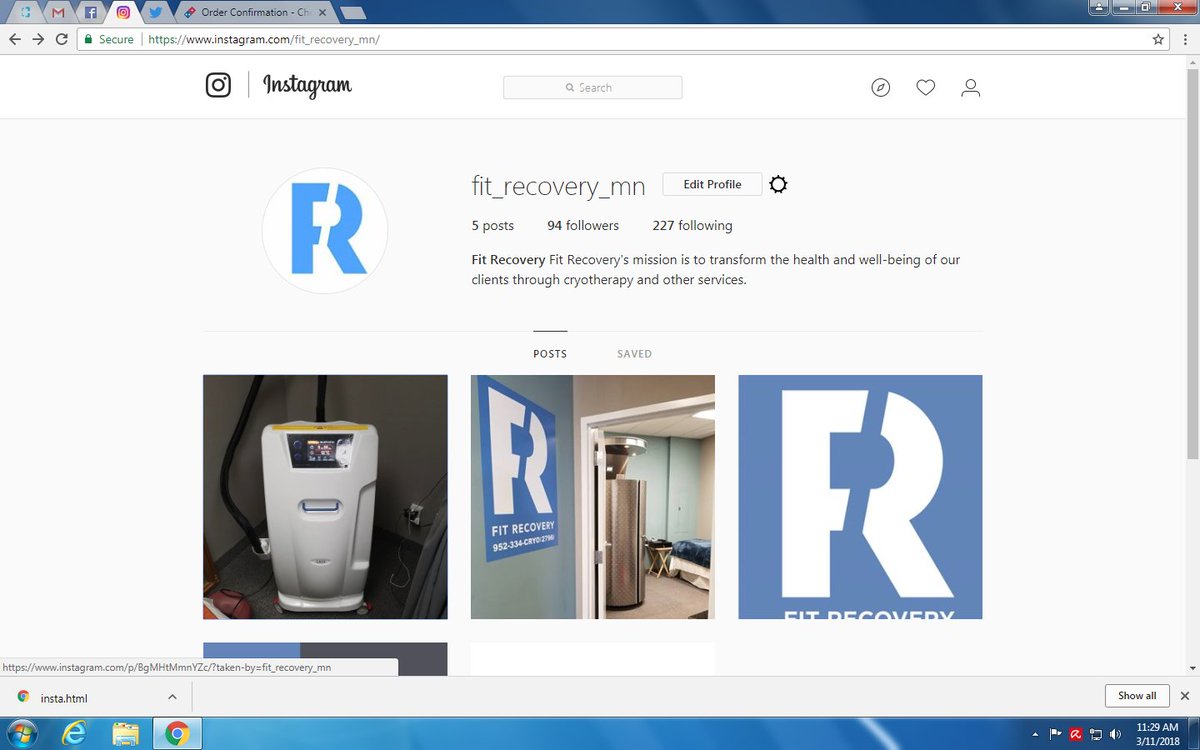Go back with browser back arrow
This screenshot has height=750, width=1200.
click(x=14, y=39)
